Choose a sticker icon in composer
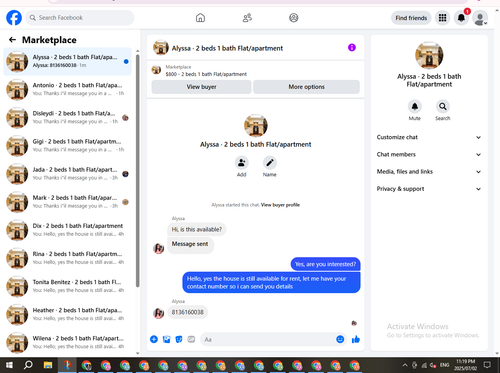 coord(179,339)
